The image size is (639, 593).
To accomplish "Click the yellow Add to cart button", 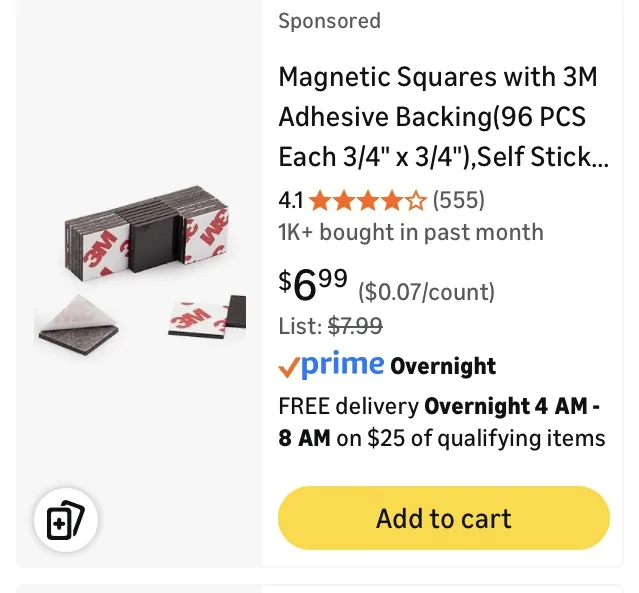I will [x=444, y=518].
